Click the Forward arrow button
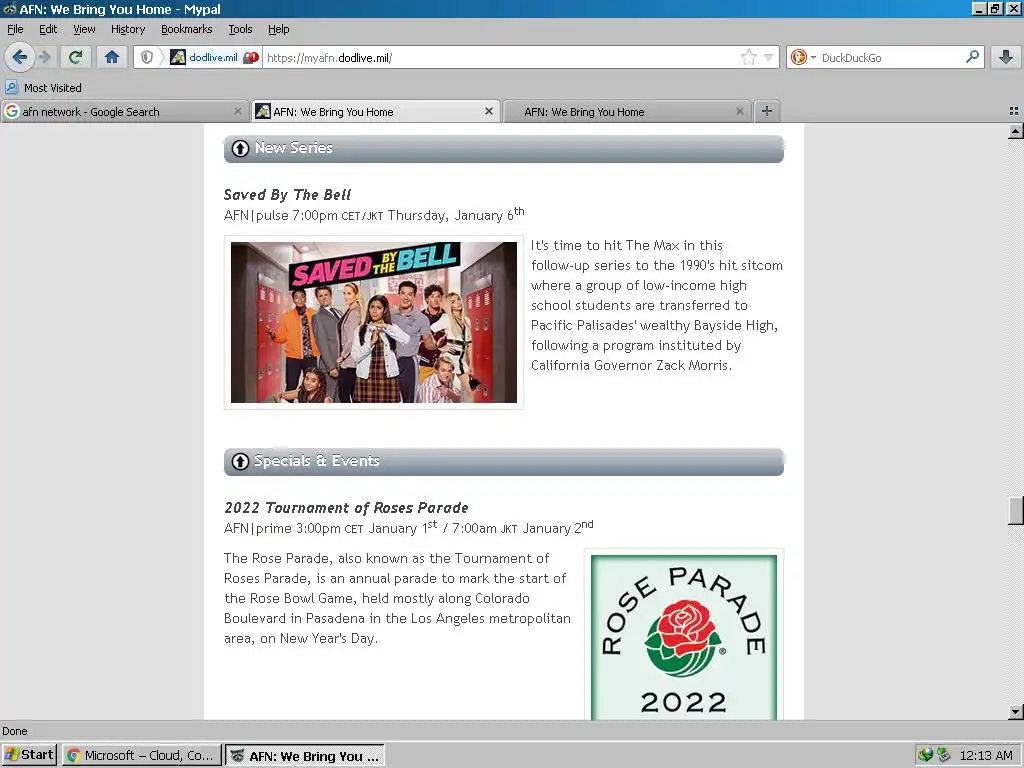Screen dimensions: 1024x768 click(x=44, y=57)
